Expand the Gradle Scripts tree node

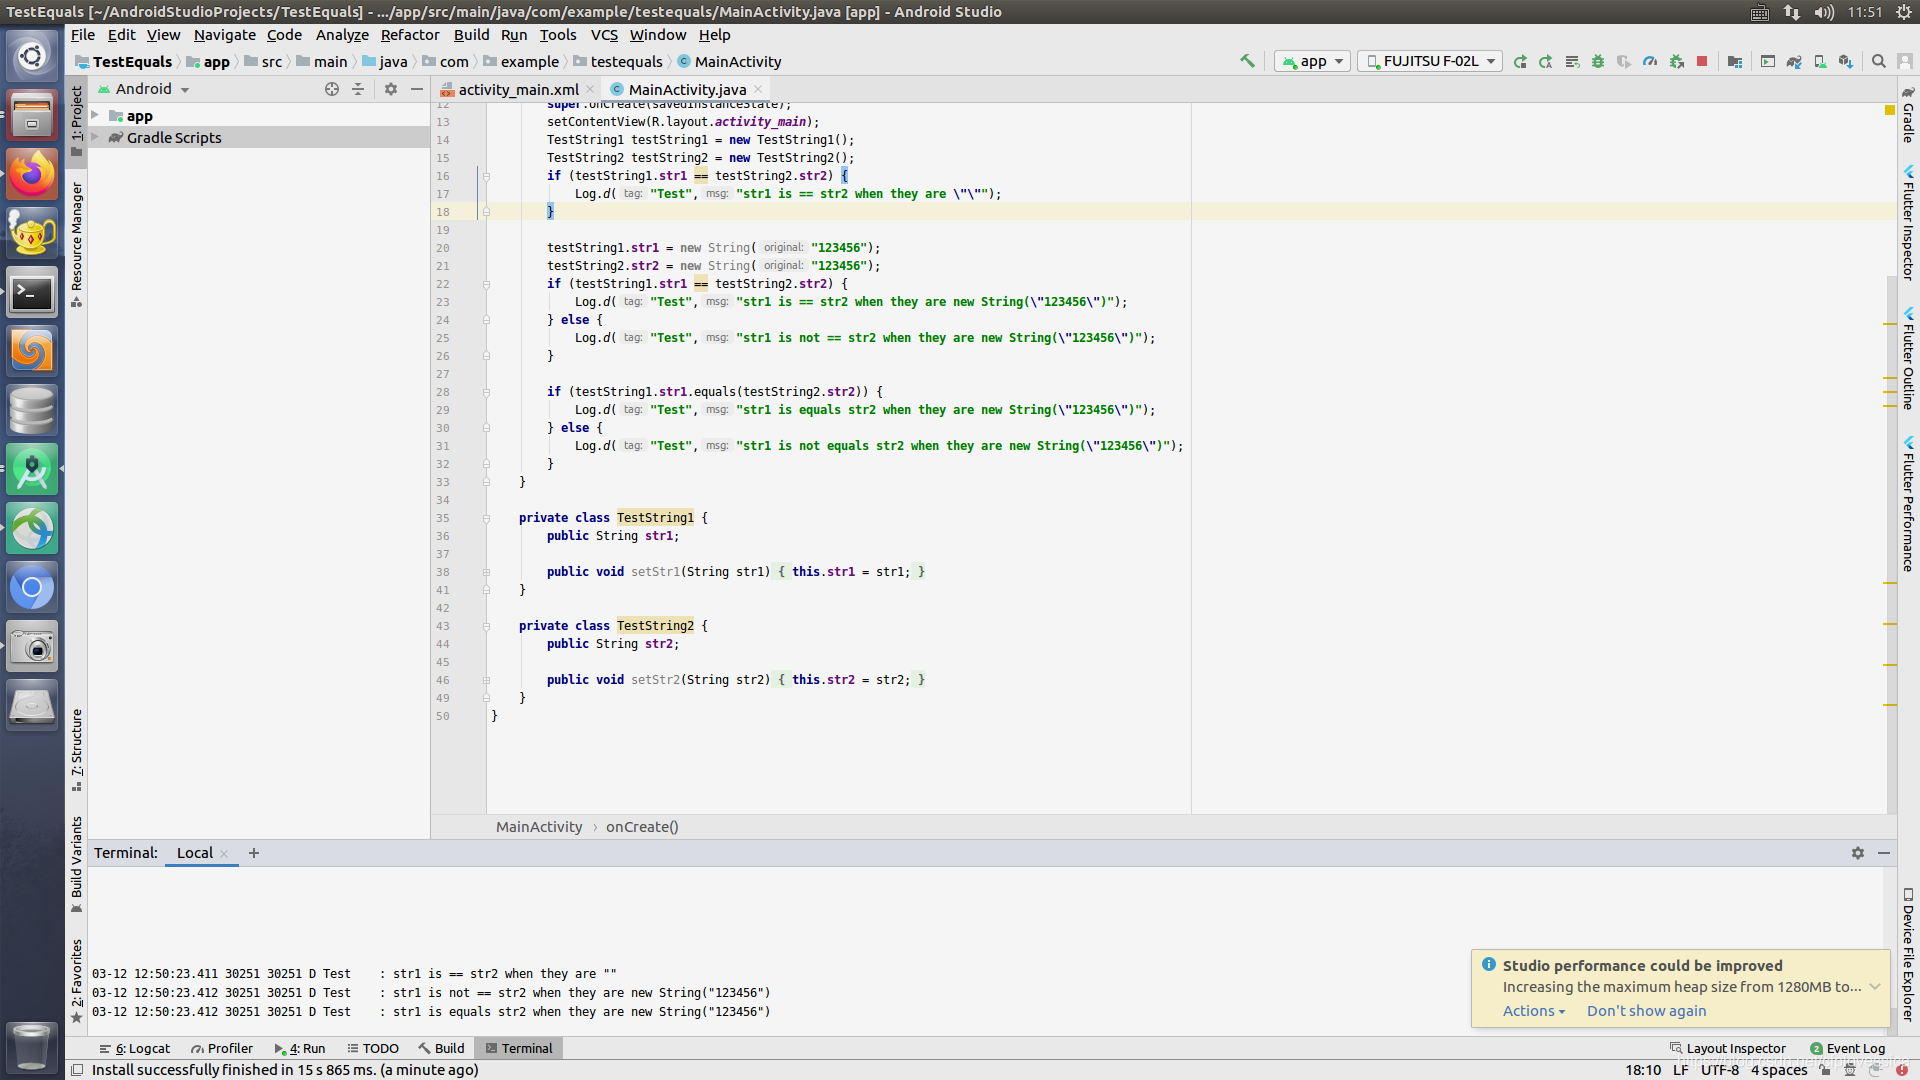(95, 138)
